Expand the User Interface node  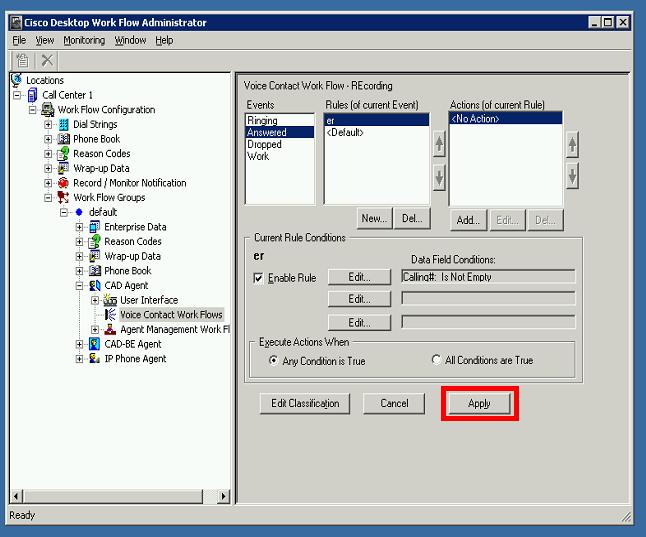(x=95, y=300)
